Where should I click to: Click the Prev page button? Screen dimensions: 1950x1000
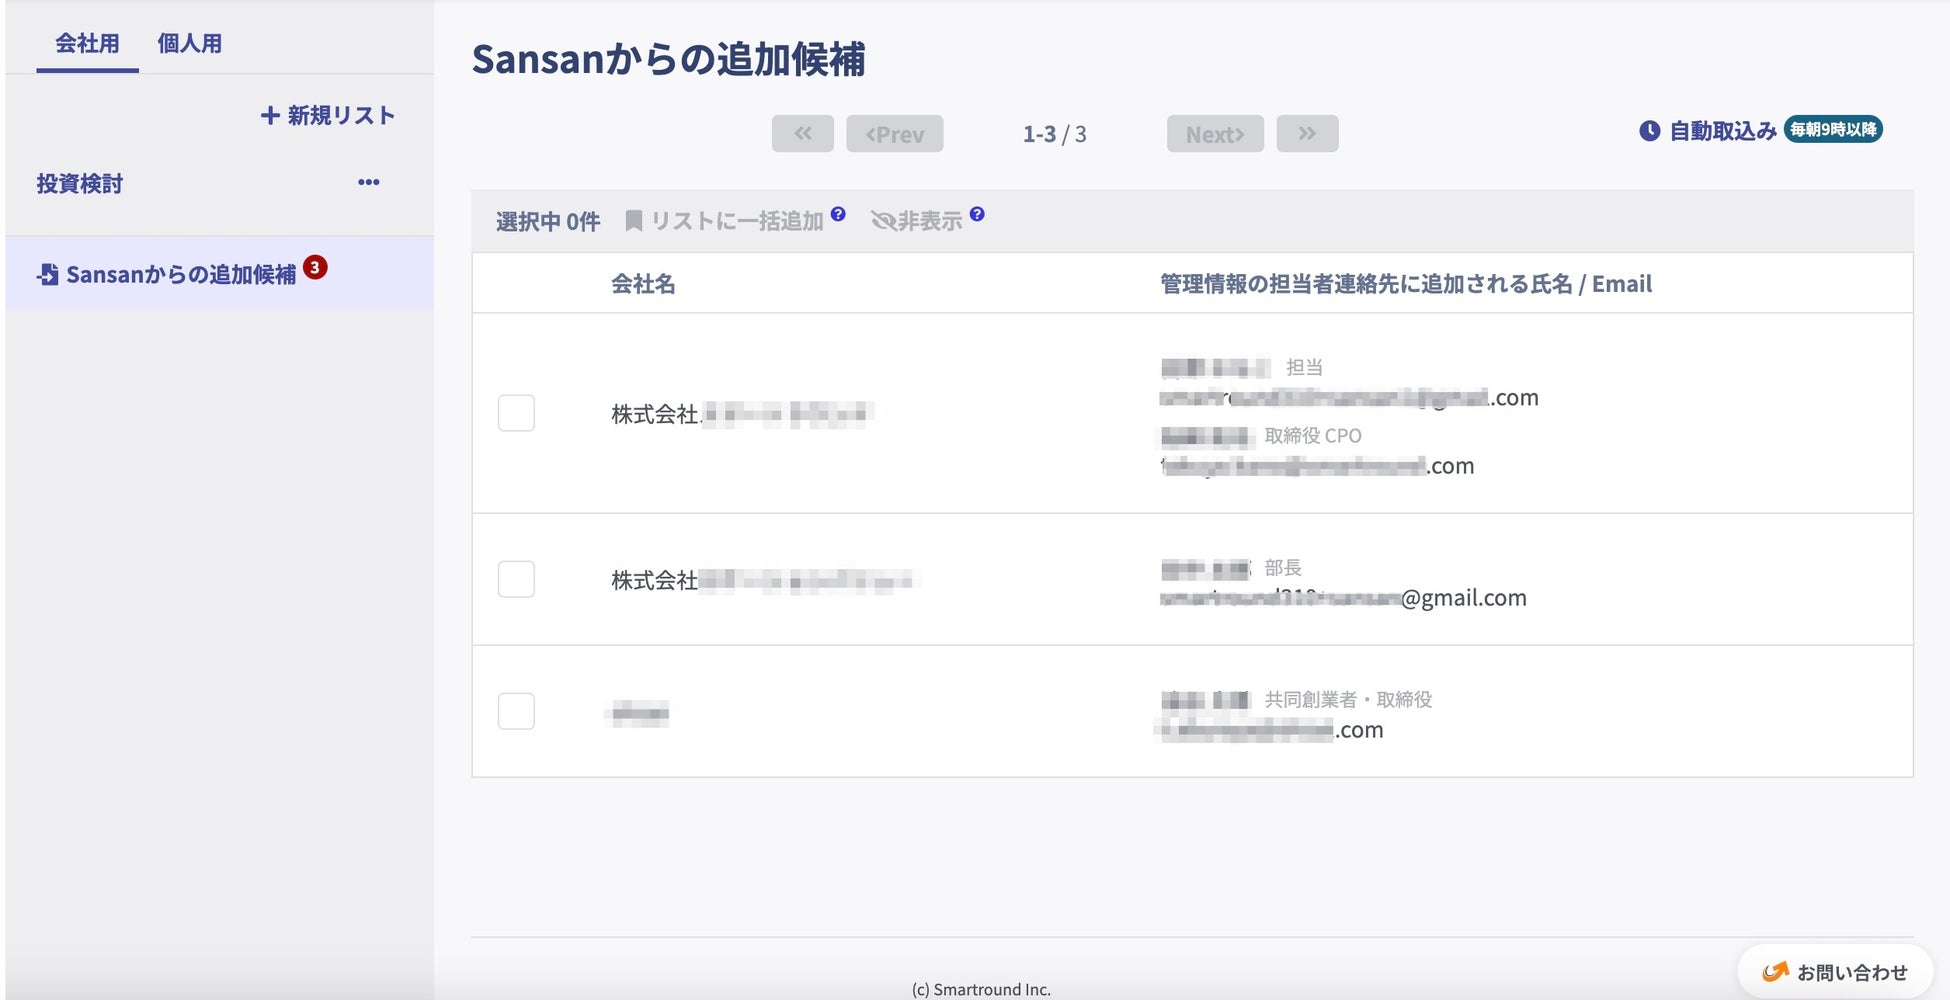tap(895, 134)
